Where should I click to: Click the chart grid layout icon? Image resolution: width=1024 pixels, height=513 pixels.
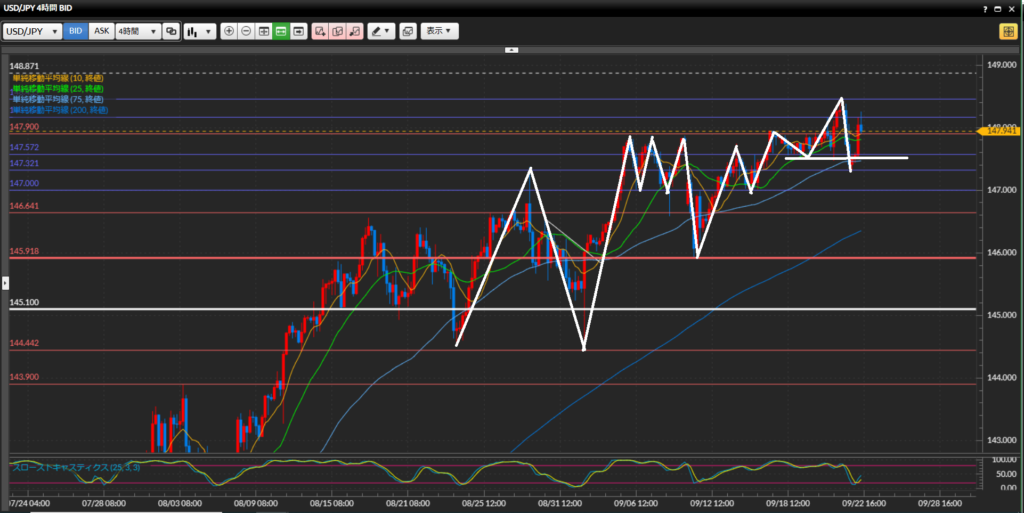(264, 31)
